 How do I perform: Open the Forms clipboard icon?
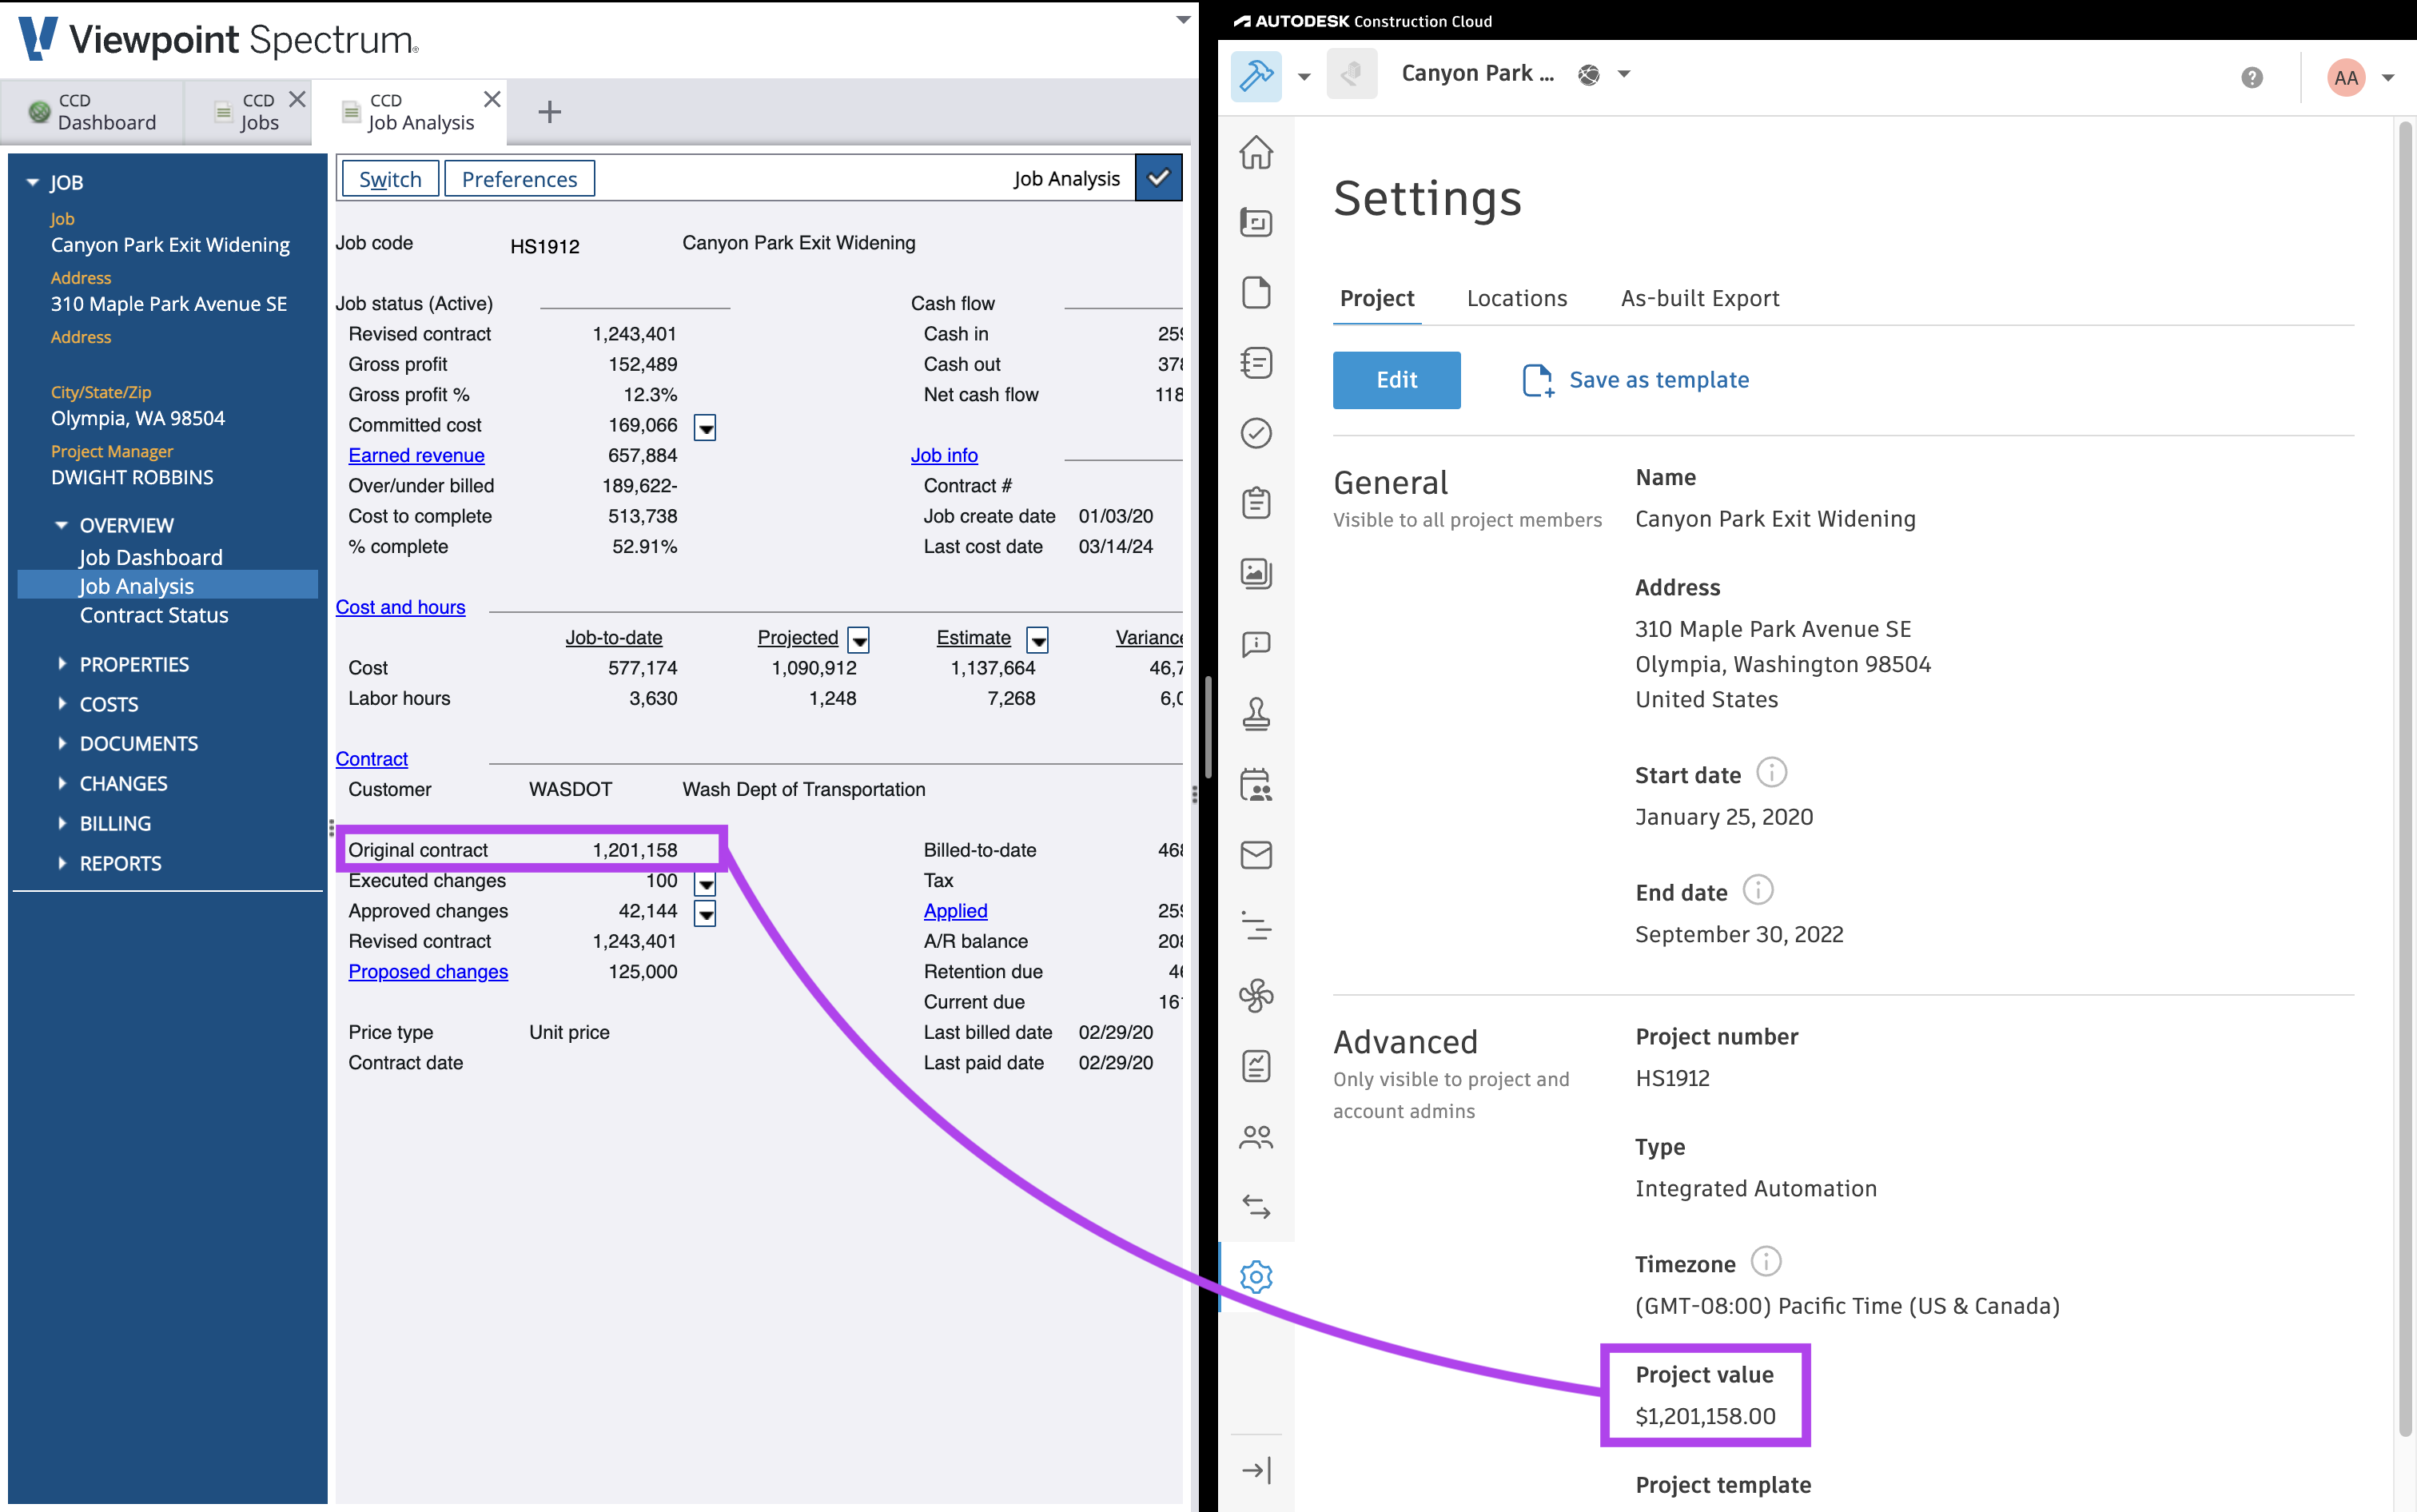1256,503
